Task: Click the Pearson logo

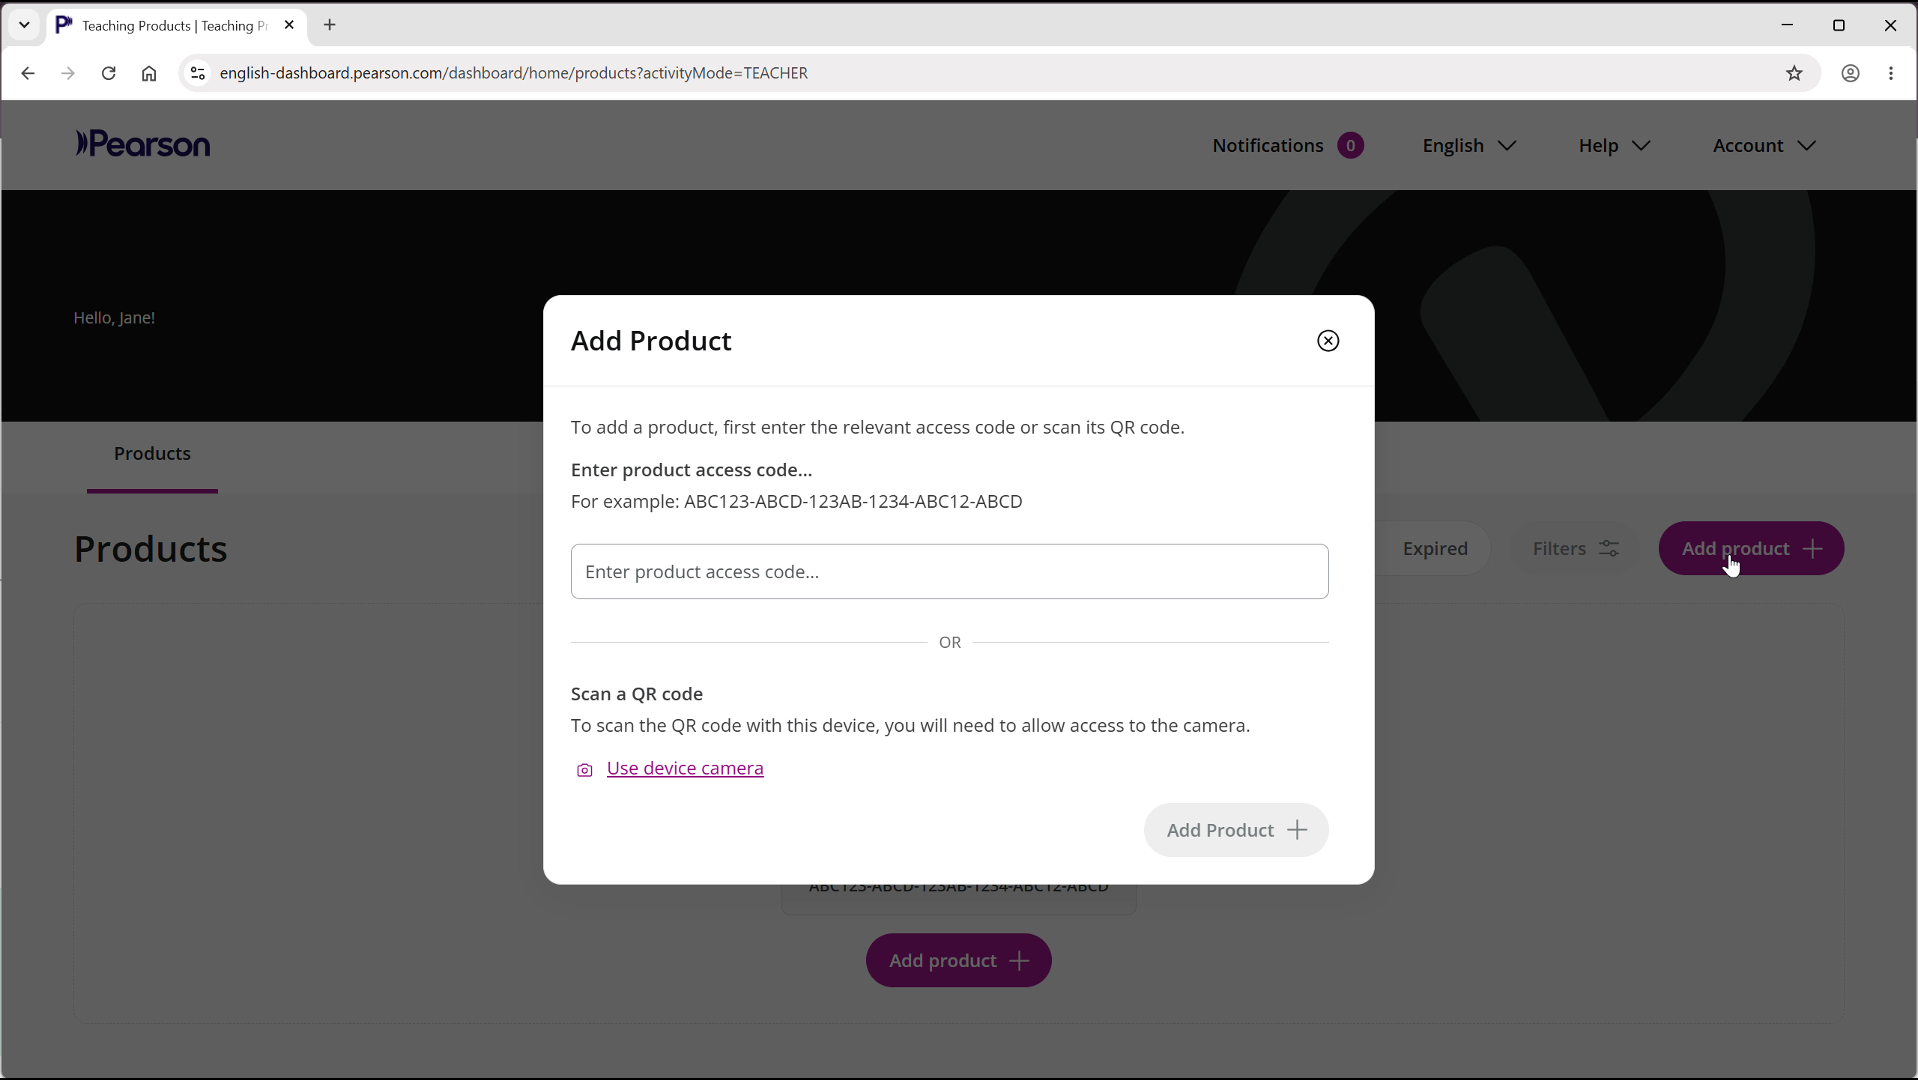Action: click(143, 145)
